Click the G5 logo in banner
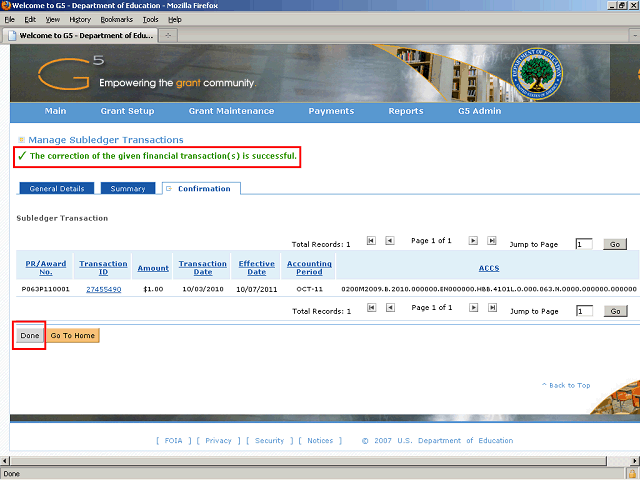Viewport: 640px width, 480px height. pos(71,73)
